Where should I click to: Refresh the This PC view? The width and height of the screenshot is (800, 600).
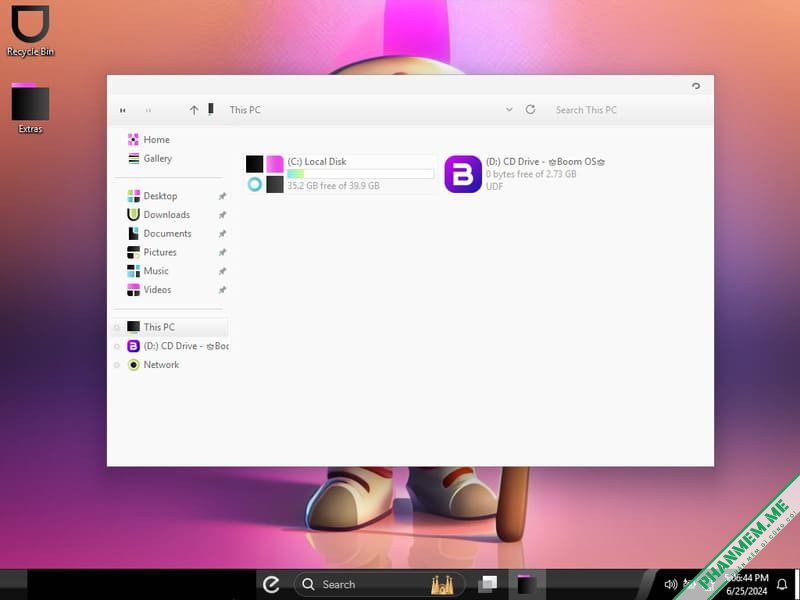(x=531, y=110)
